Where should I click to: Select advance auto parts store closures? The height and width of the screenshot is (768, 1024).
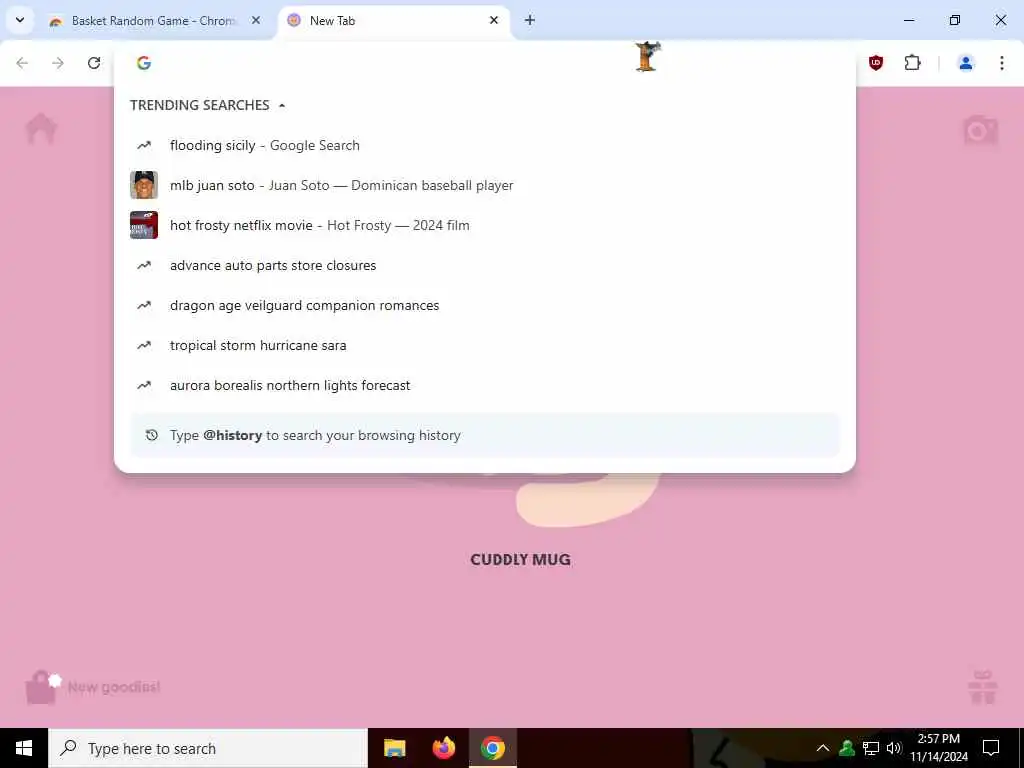(x=485, y=265)
